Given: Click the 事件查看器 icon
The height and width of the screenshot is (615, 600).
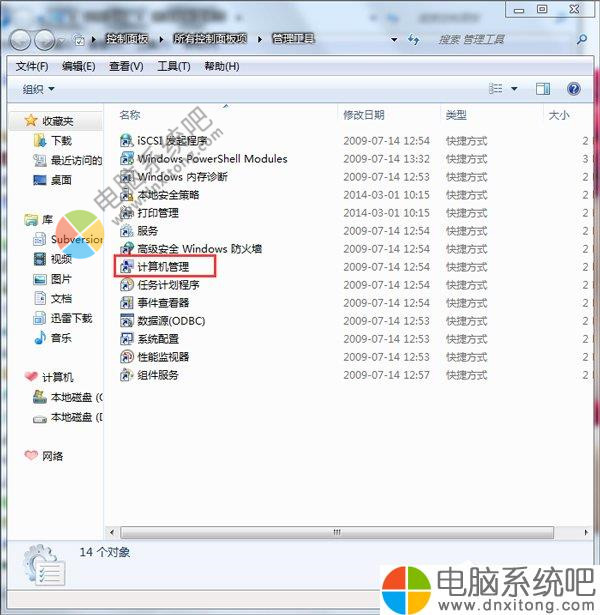Looking at the screenshot, I should [x=127, y=303].
